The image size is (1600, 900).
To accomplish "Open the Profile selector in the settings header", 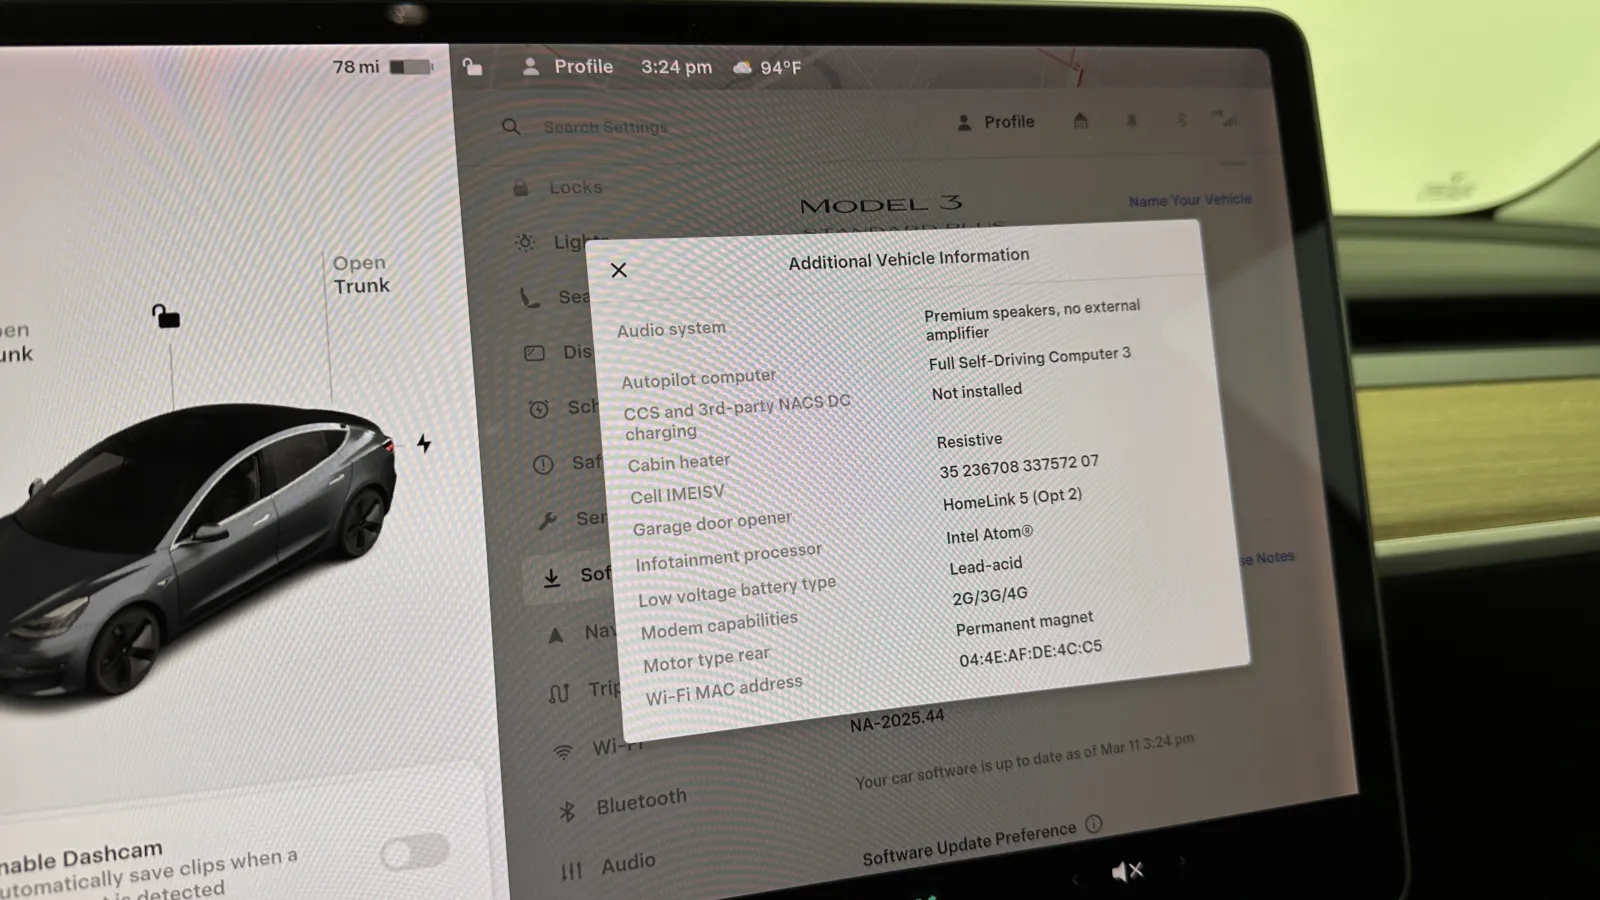I will (x=996, y=122).
